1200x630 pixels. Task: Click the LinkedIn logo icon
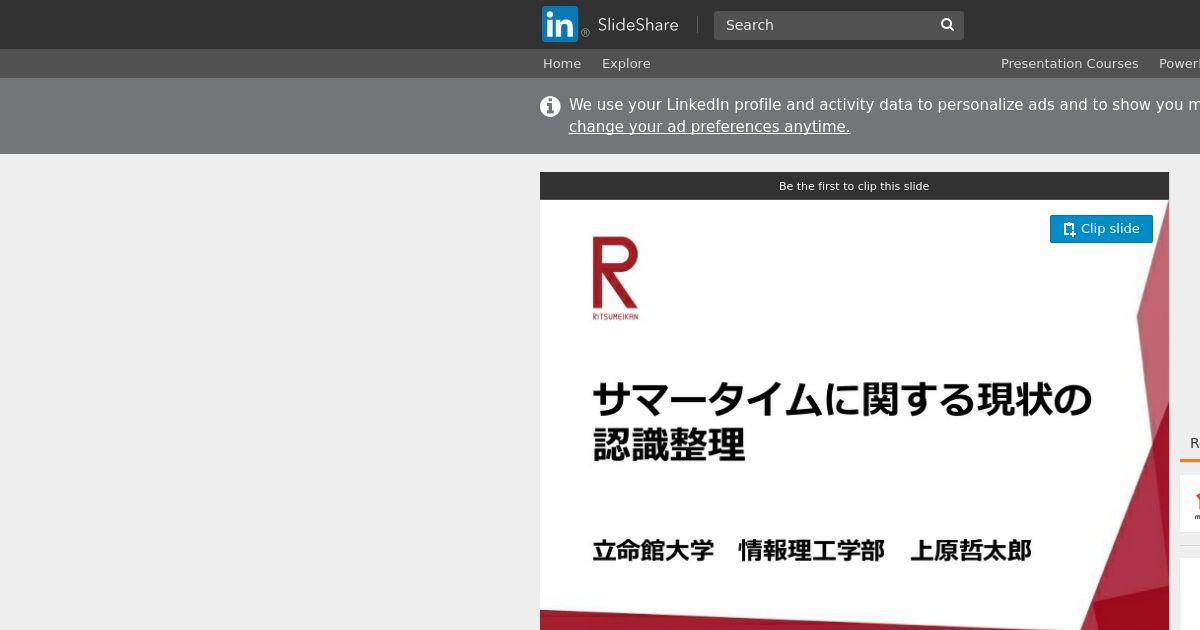560,24
